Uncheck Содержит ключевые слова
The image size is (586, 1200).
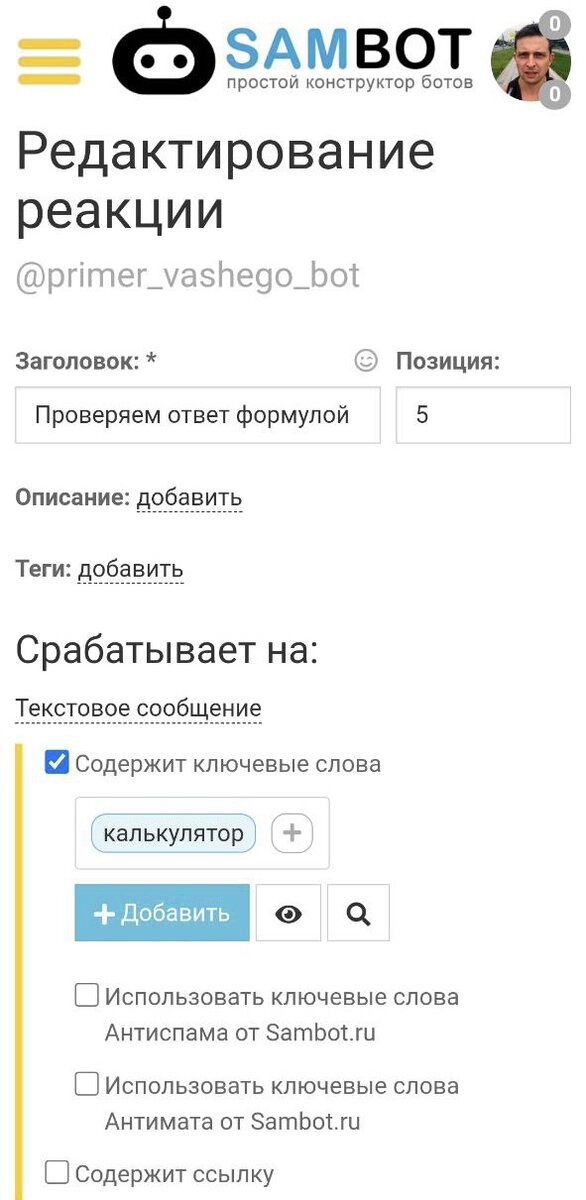pyautogui.click(x=57, y=763)
